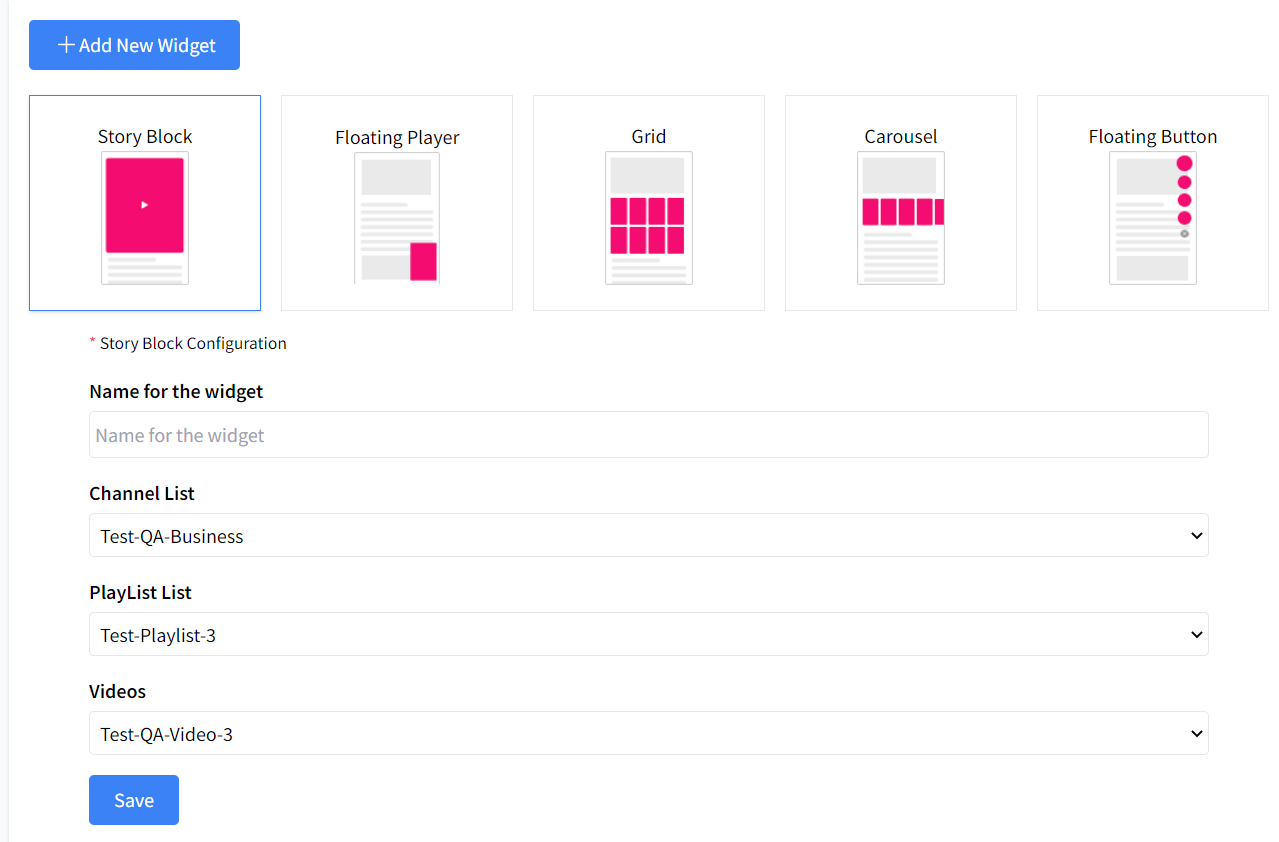Click the pink grid tiles illustration
1279x842 pixels.
tap(648, 226)
